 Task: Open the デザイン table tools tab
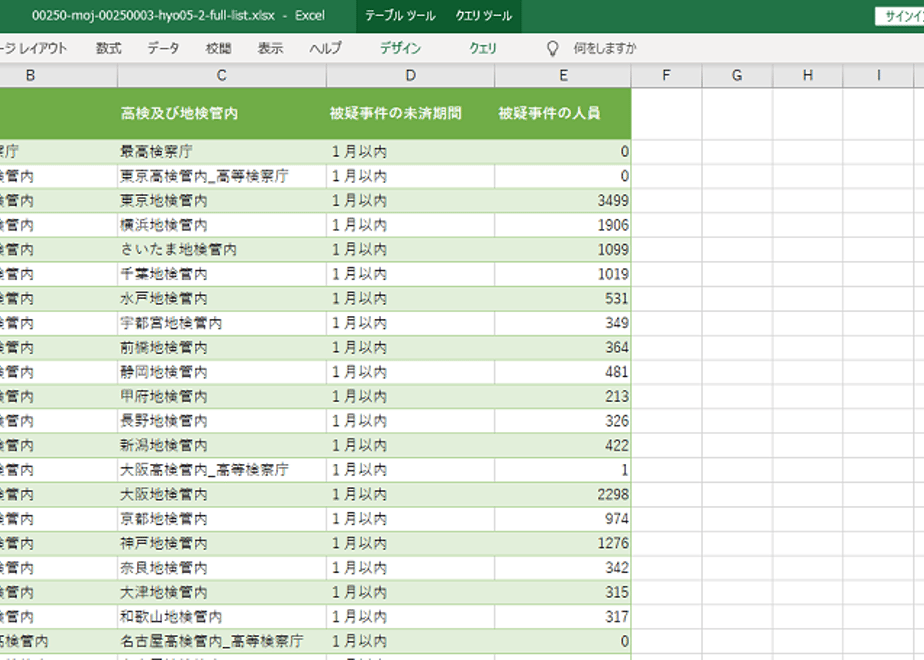pyautogui.click(x=400, y=48)
